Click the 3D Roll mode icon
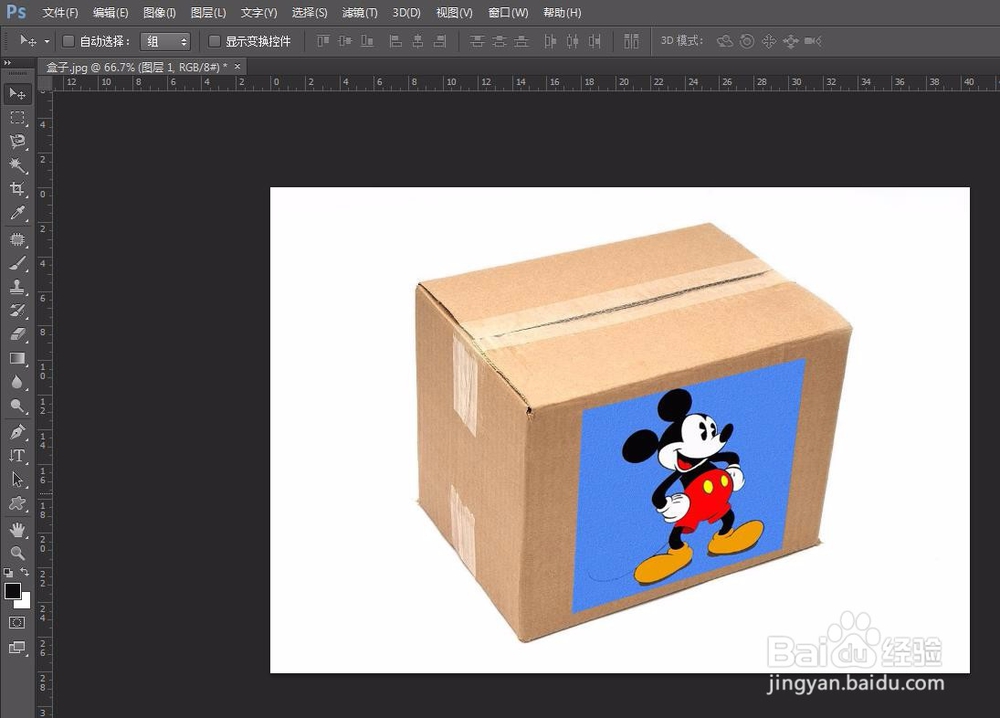 click(747, 41)
